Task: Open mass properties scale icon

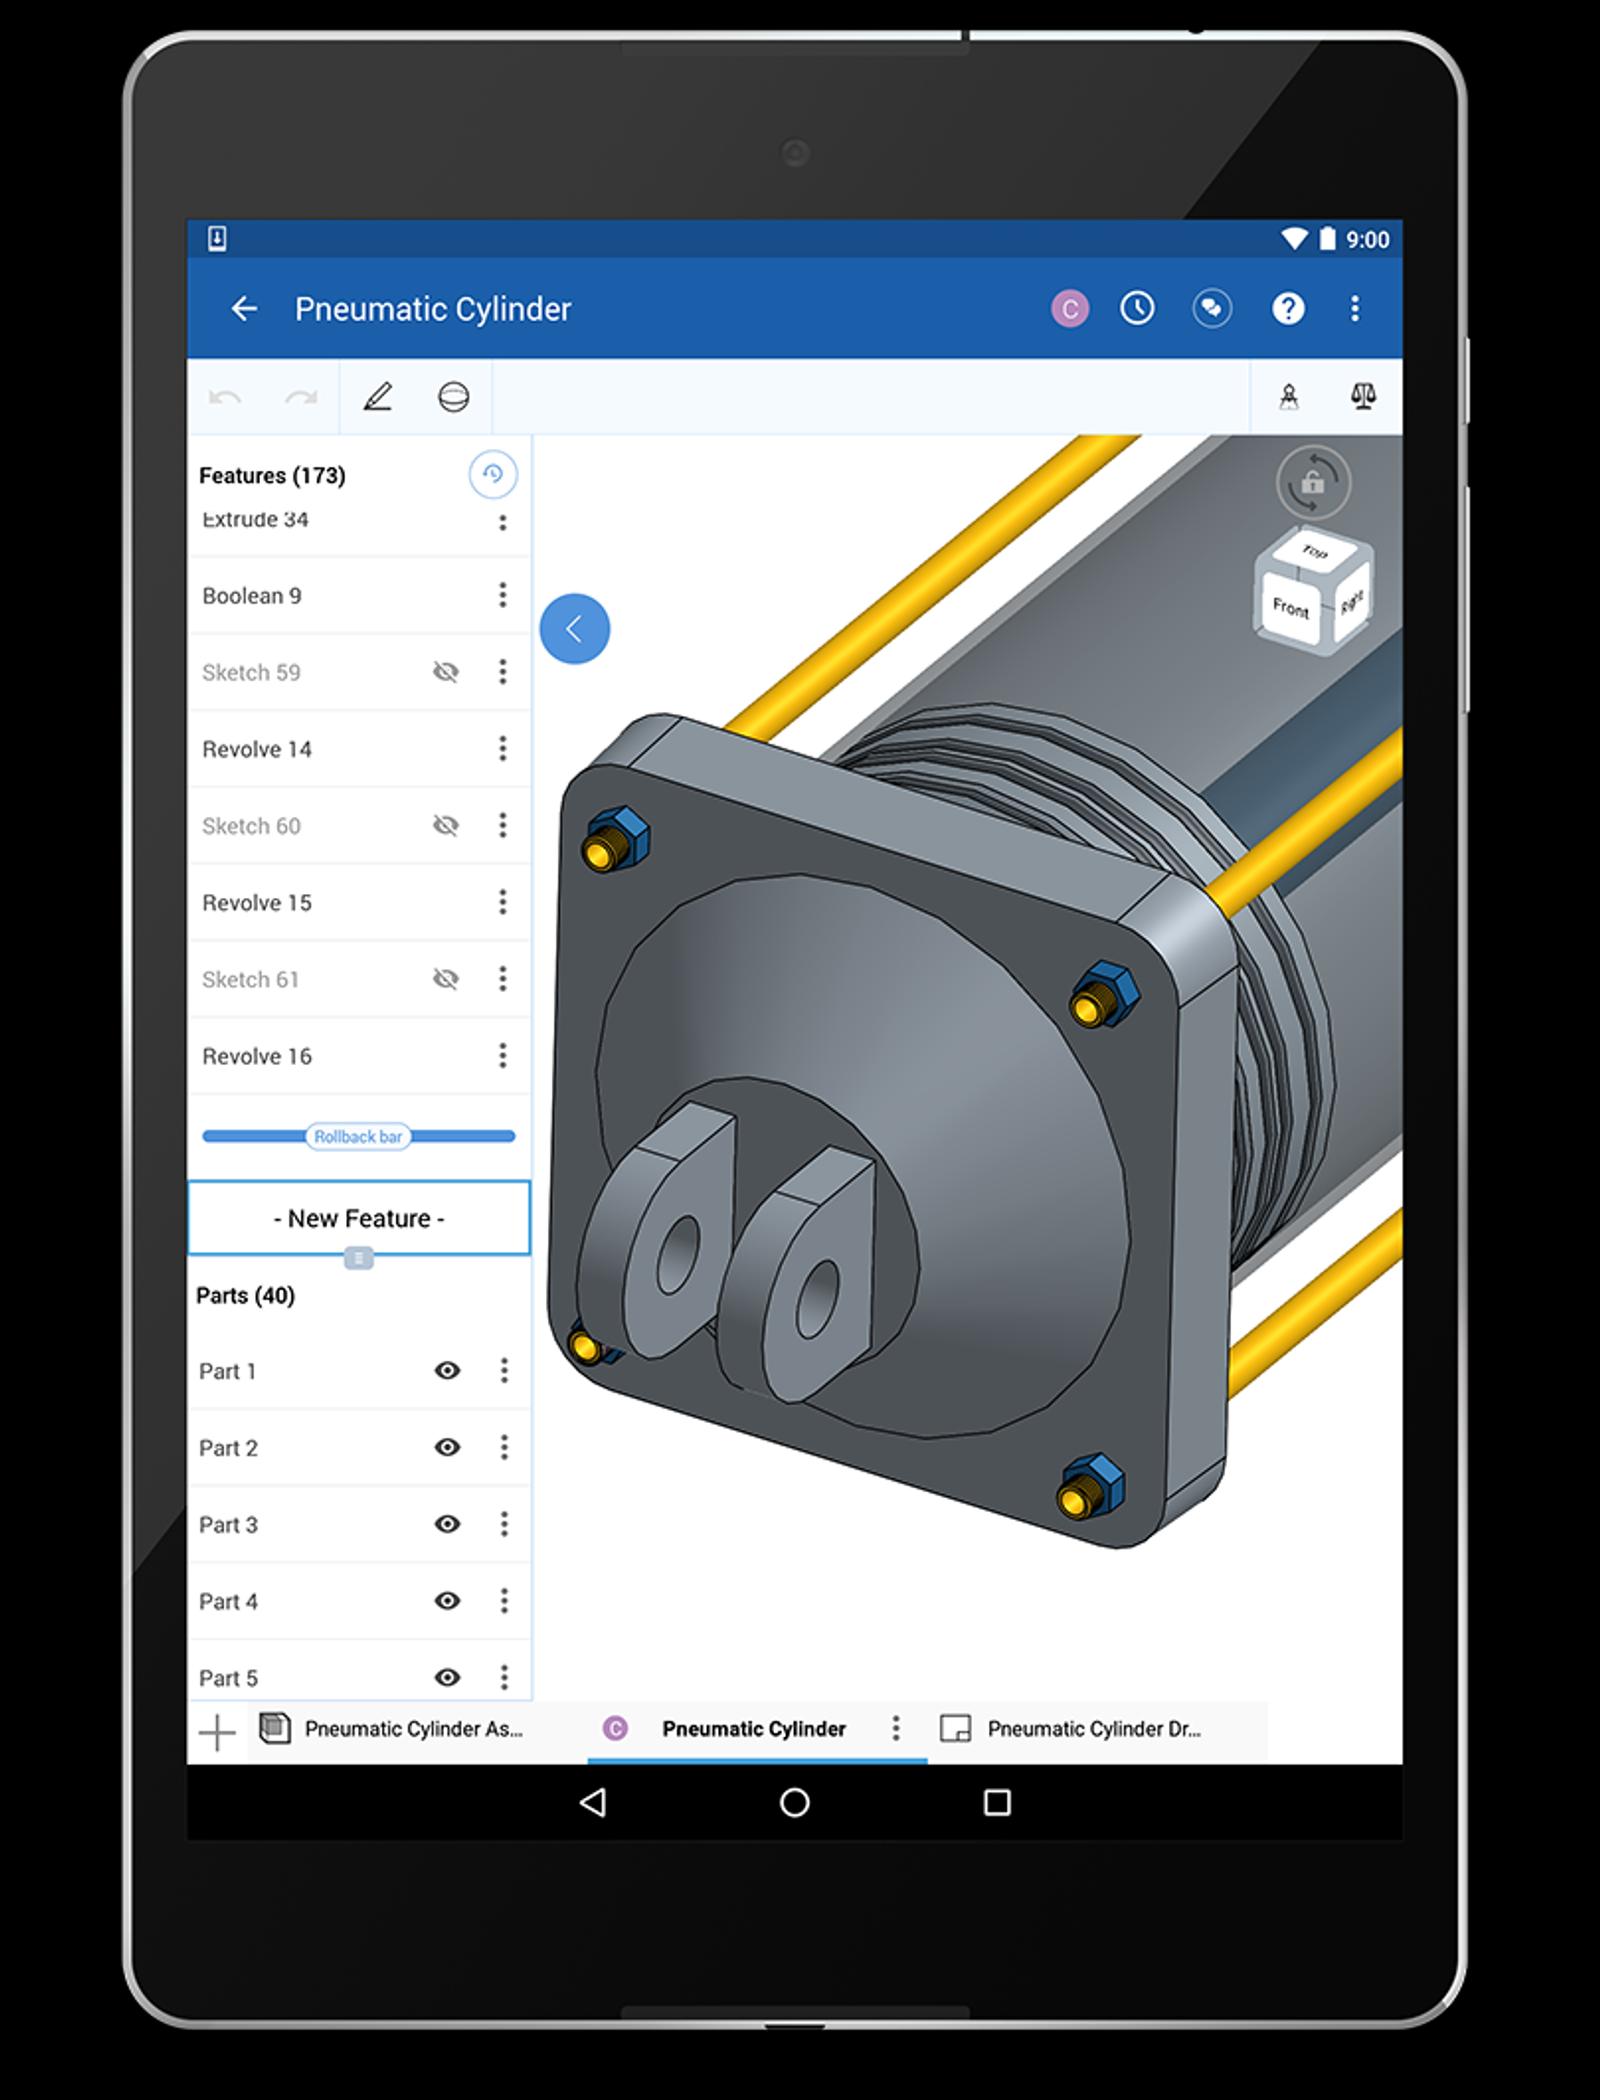Action: pyautogui.click(x=1362, y=397)
